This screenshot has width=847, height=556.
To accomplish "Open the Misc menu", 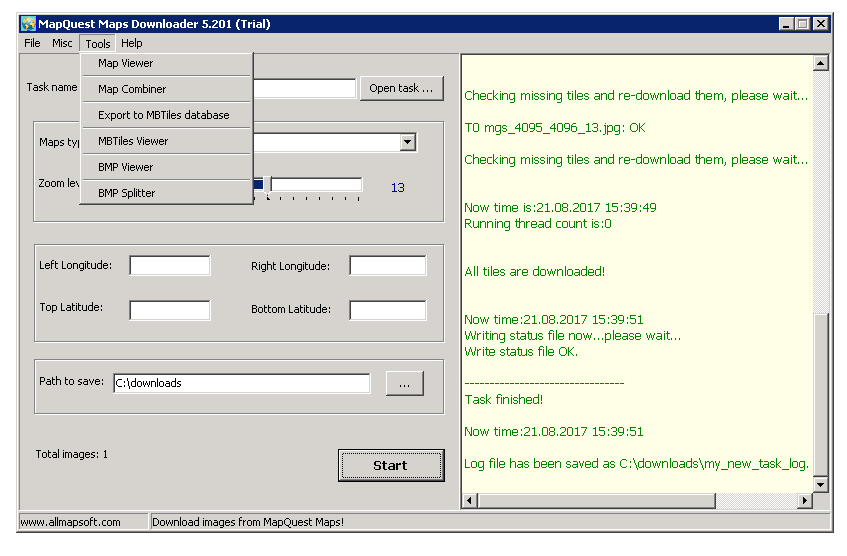I will click(x=62, y=43).
